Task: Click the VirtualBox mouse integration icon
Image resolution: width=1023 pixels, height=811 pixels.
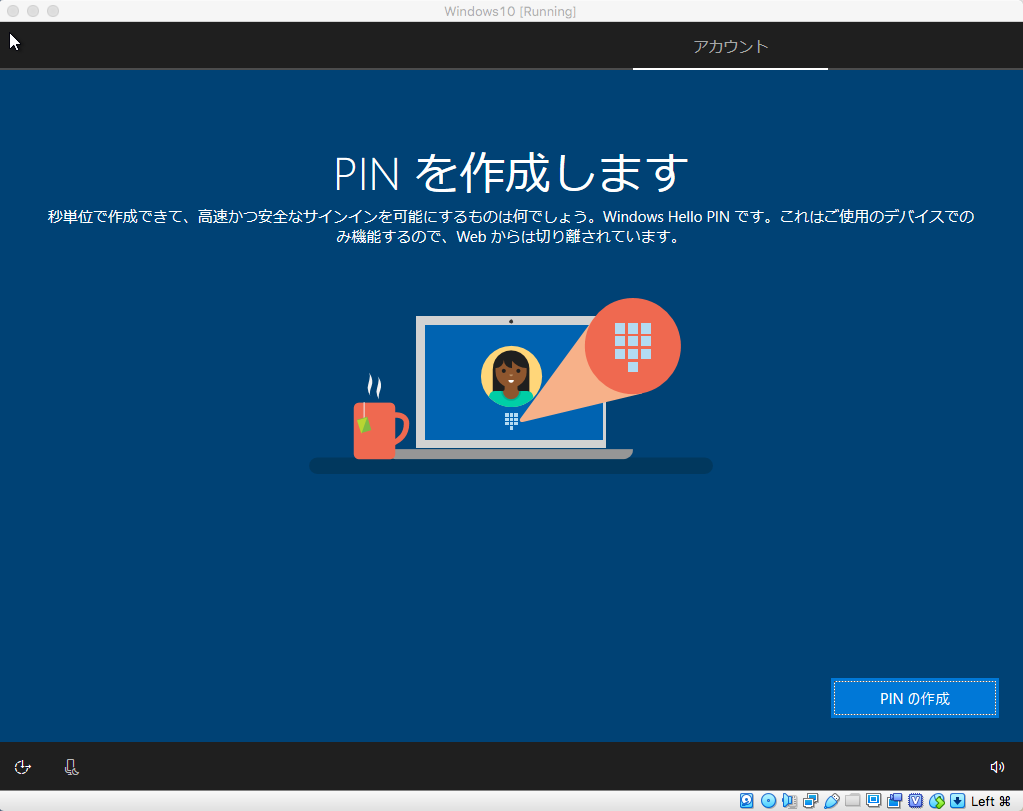Action: click(x=937, y=801)
